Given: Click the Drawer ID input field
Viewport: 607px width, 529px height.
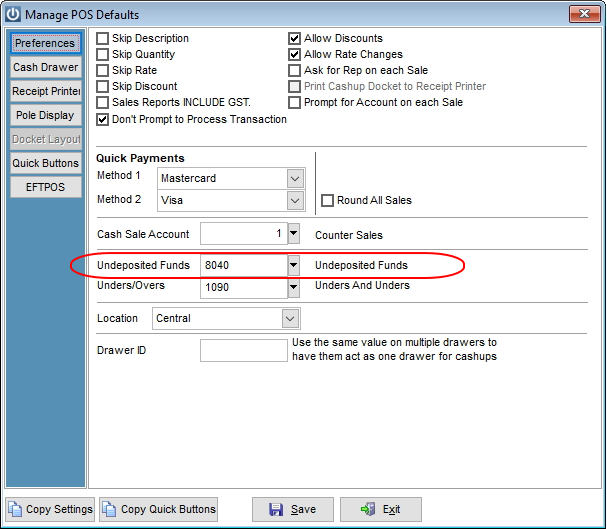Looking at the screenshot, I should tap(244, 350).
